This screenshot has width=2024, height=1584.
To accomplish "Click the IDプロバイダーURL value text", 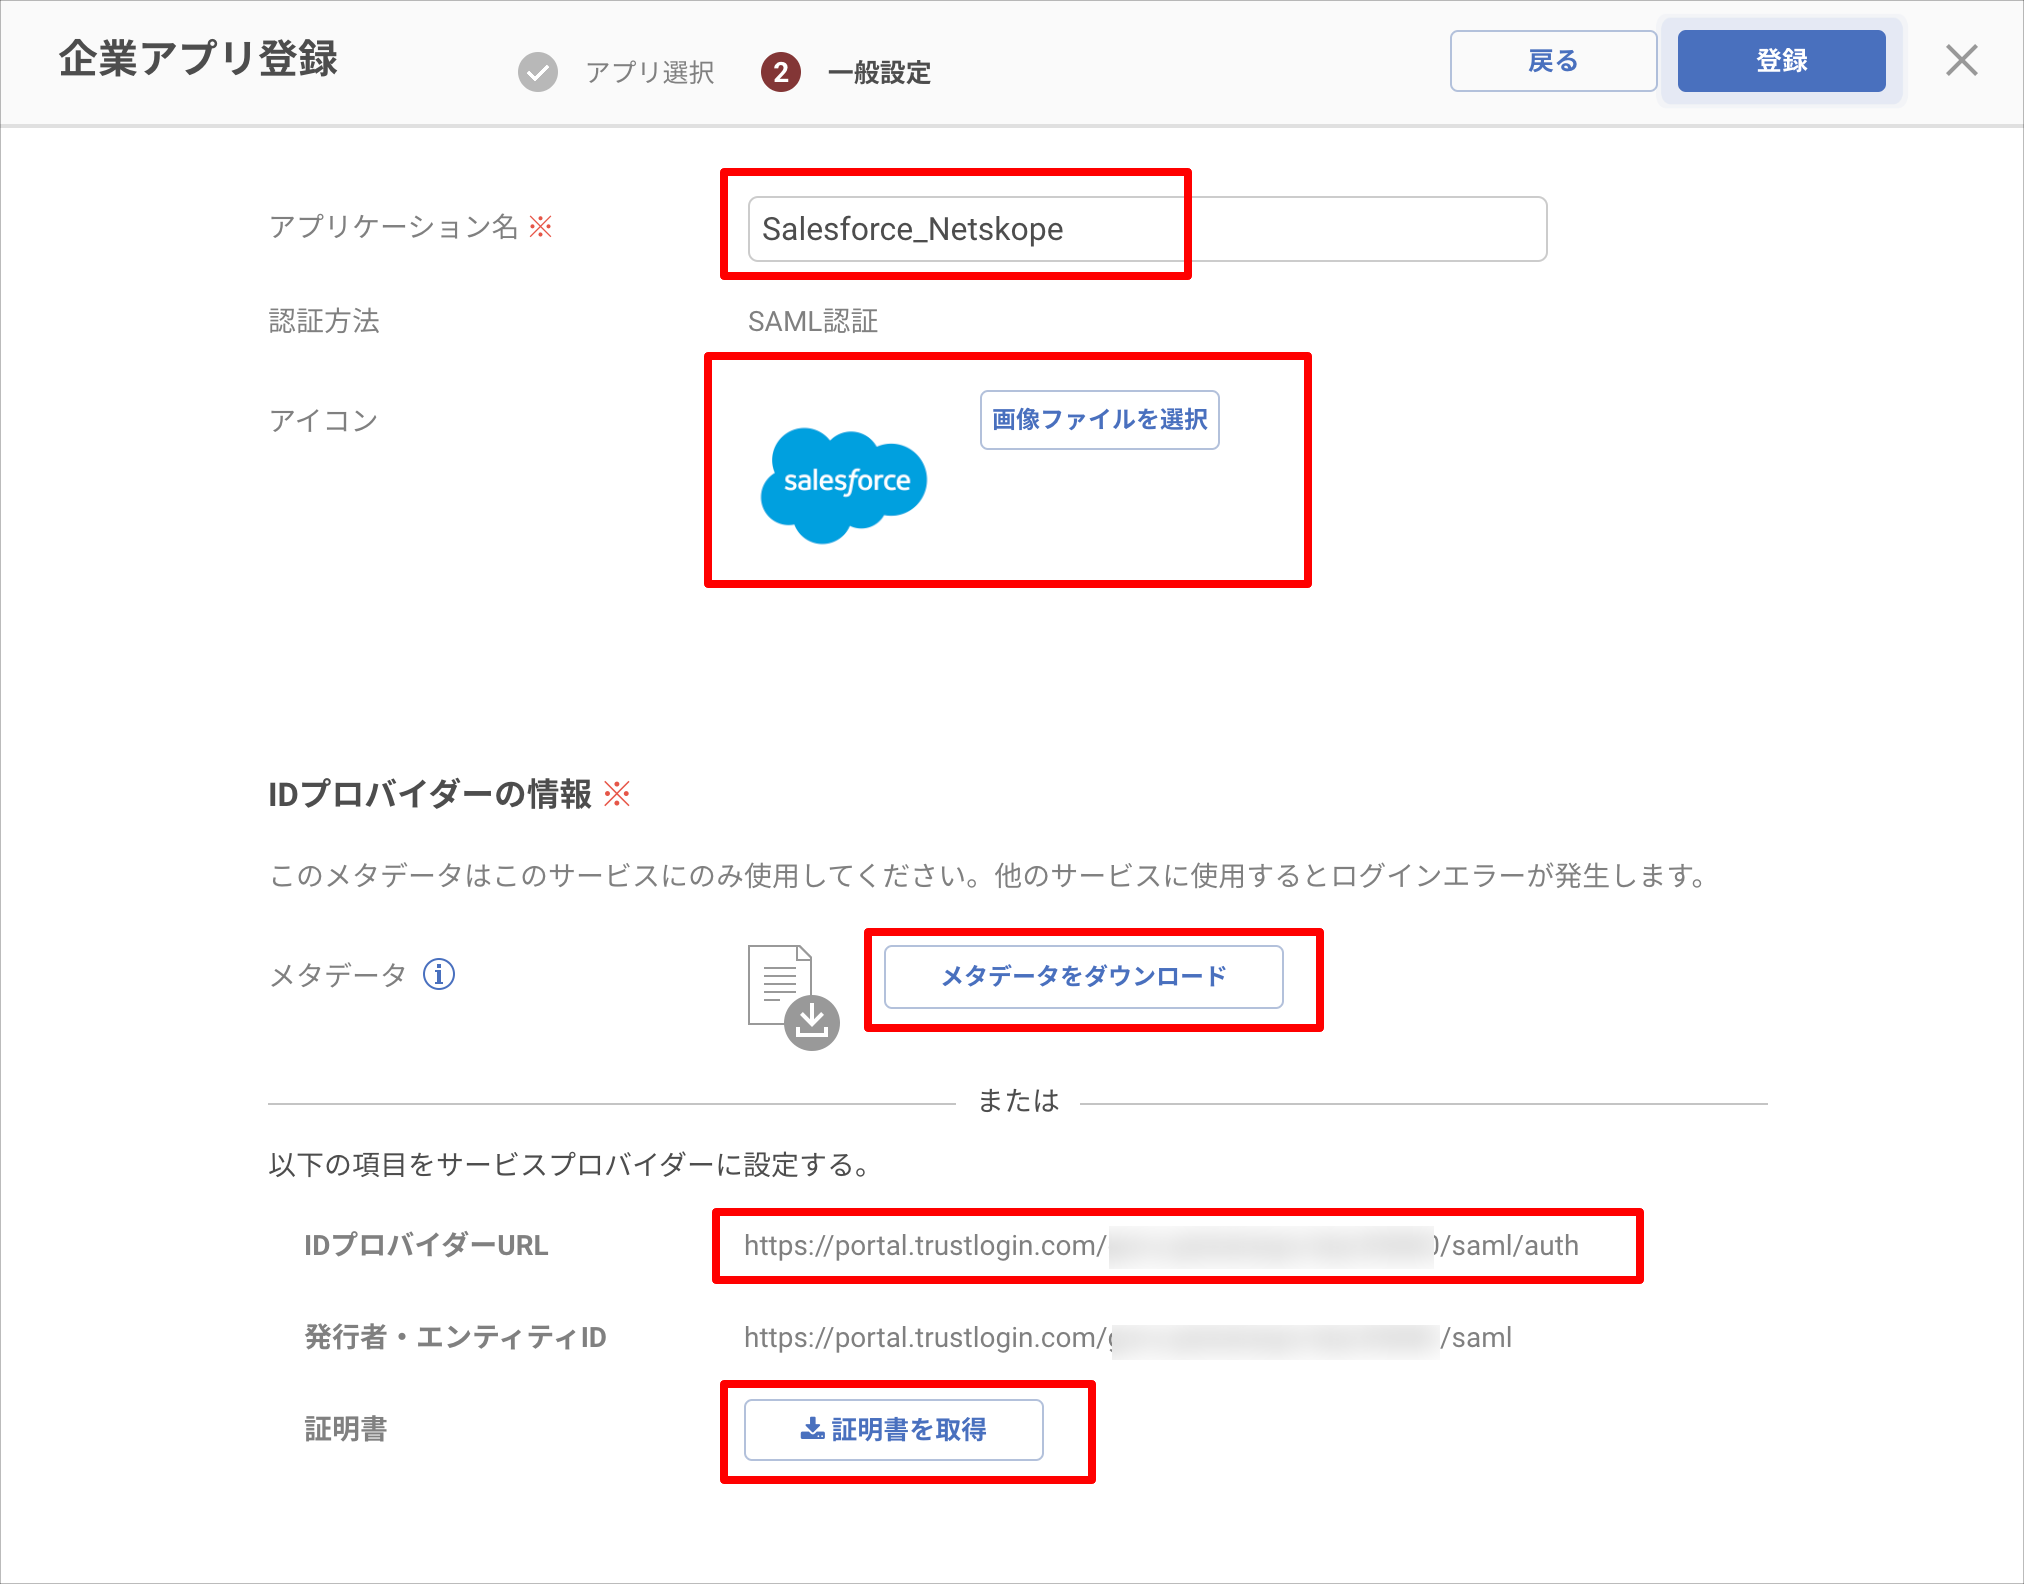I will coord(1161,1246).
